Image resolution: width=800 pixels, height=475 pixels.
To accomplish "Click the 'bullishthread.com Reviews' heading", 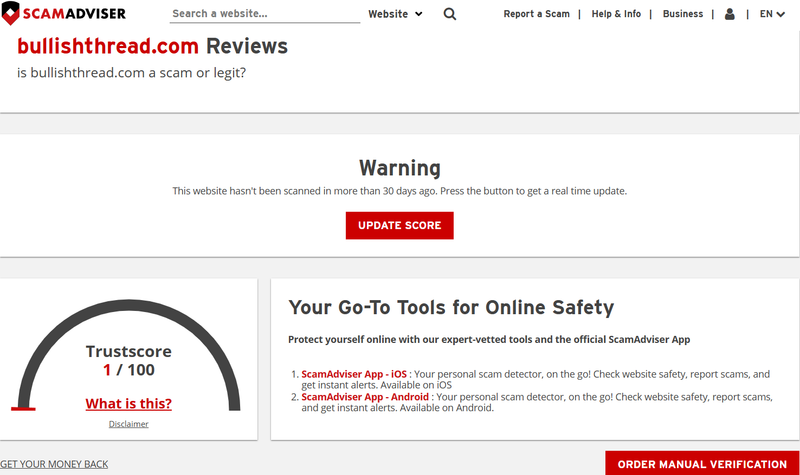I will pos(152,46).
